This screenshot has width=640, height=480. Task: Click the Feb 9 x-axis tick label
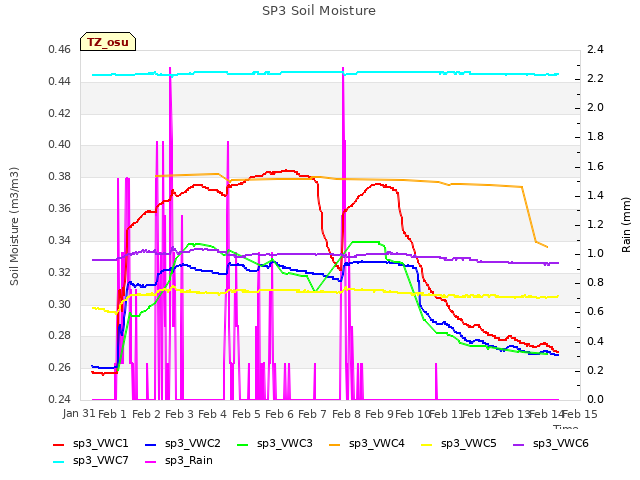tap(379, 414)
